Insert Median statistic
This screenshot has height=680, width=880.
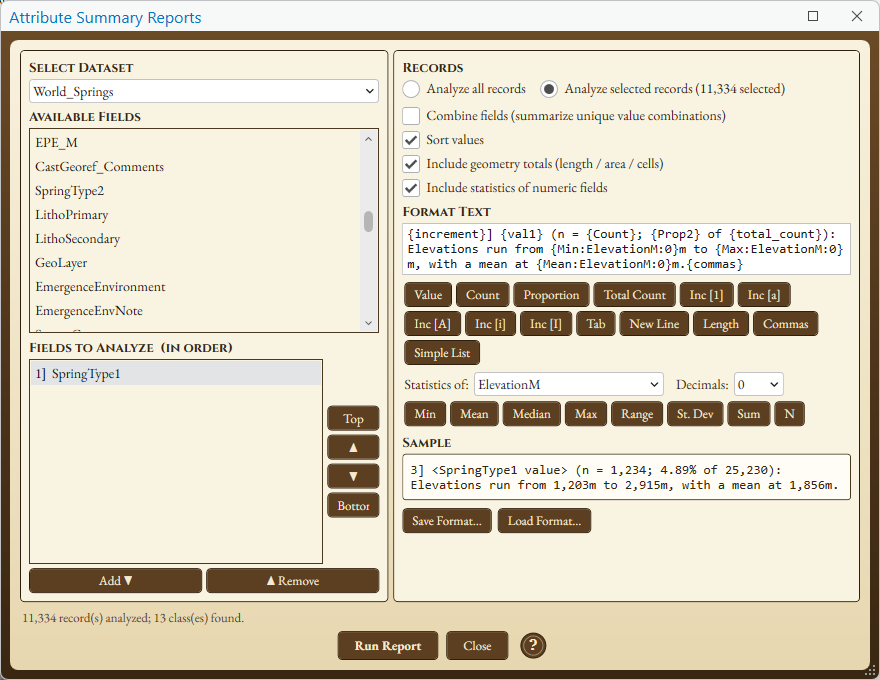(x=531, y=414)
